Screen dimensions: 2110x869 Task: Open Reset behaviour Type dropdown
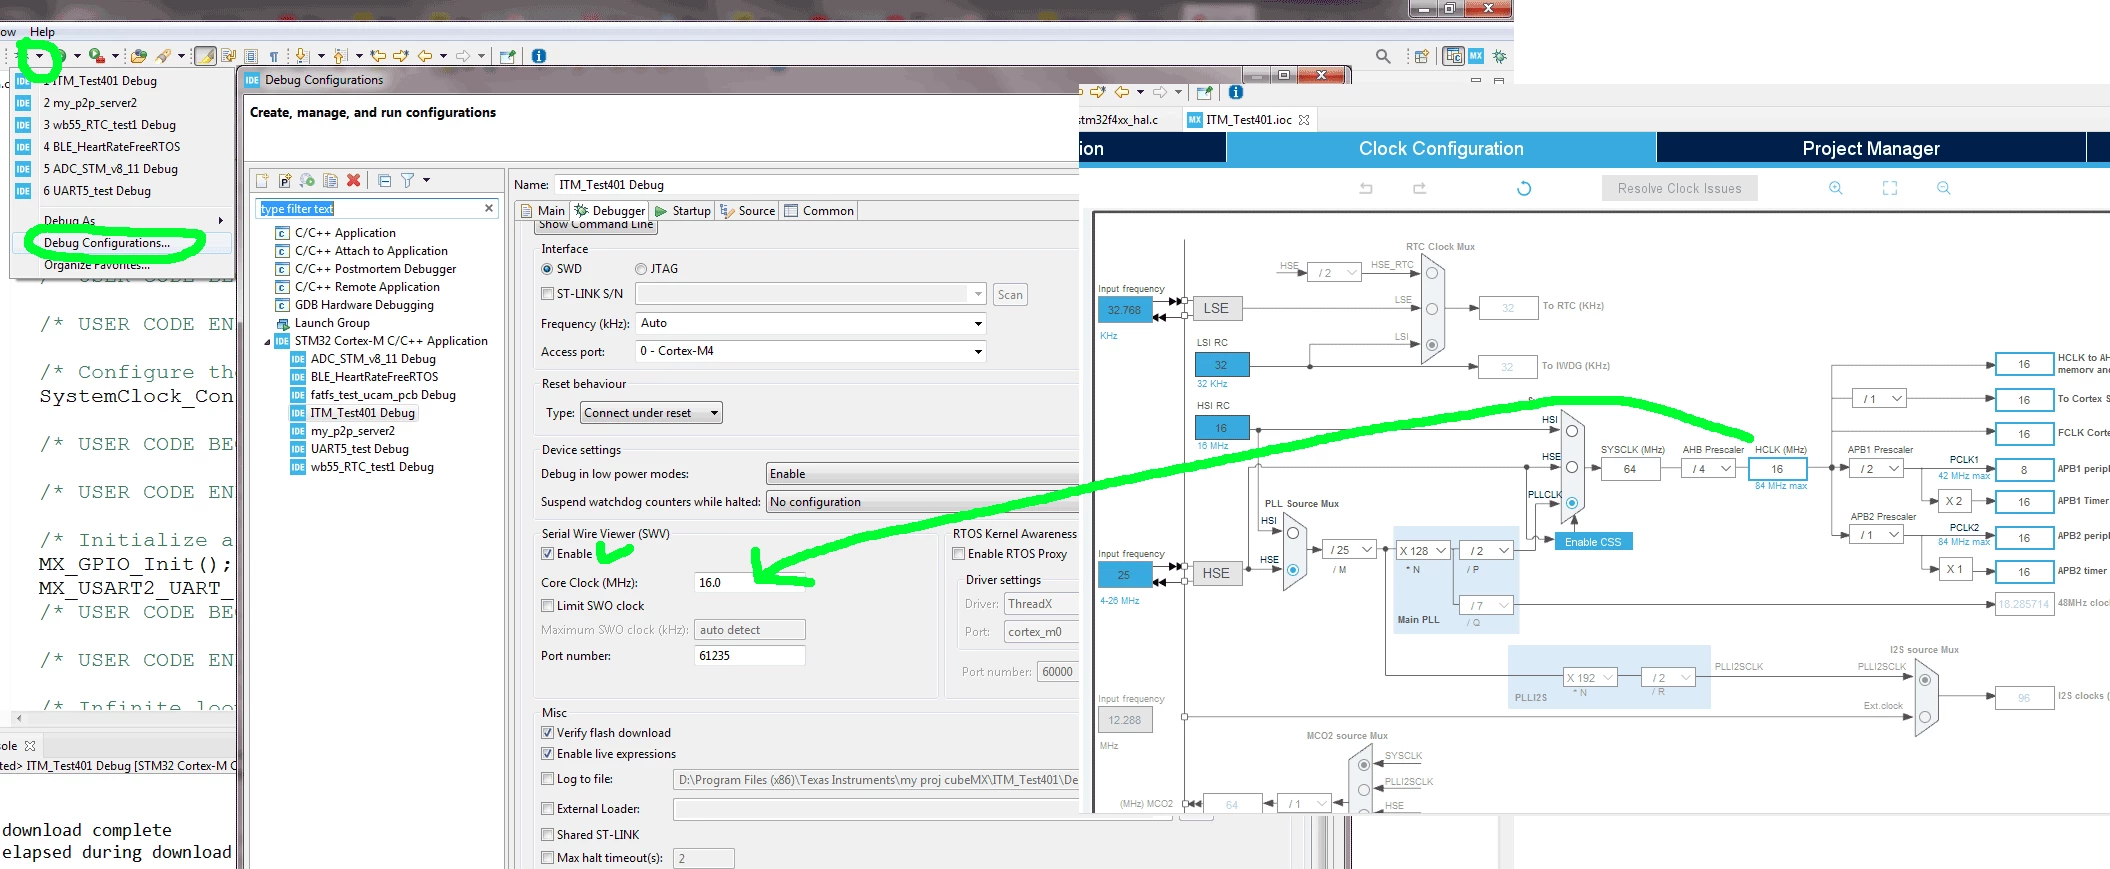[651, 413]
